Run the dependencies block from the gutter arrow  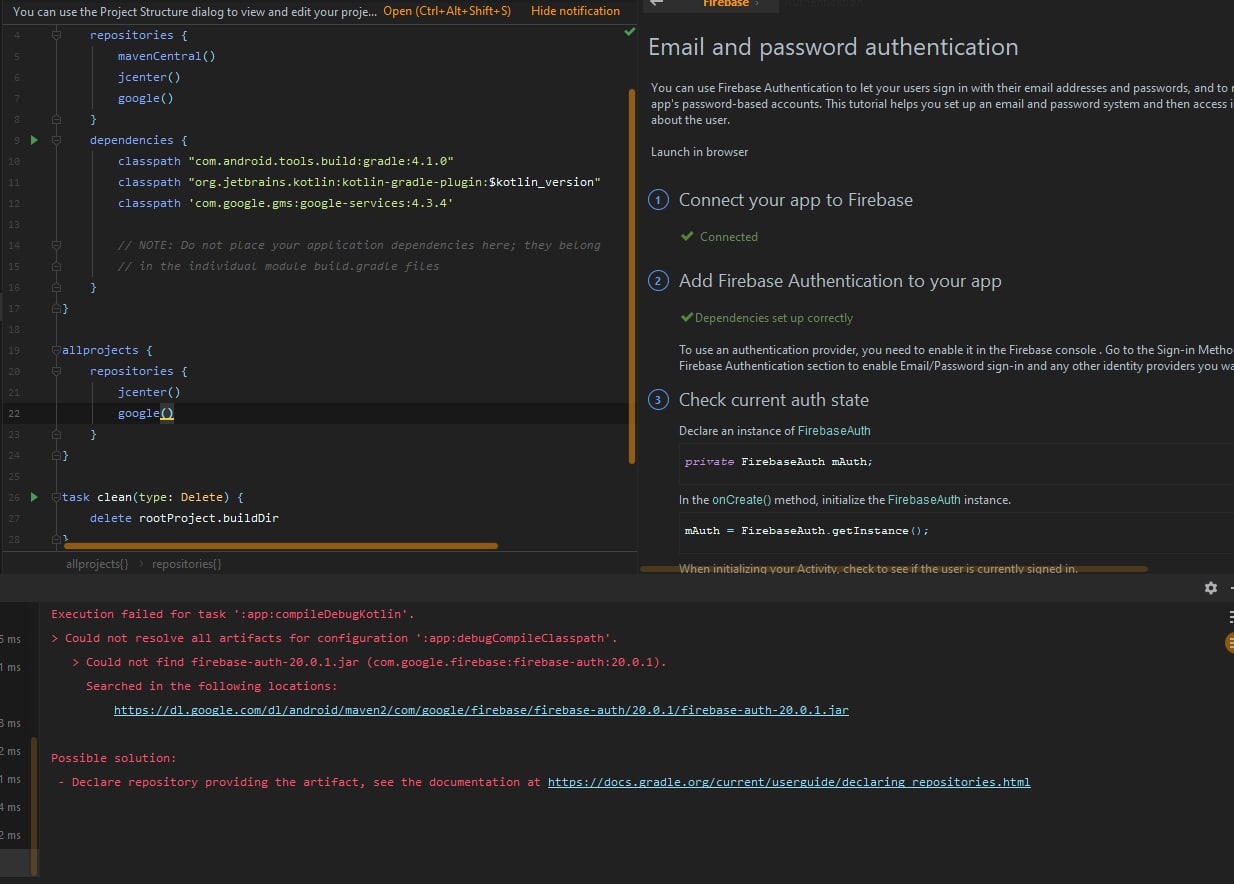point(34,140)
